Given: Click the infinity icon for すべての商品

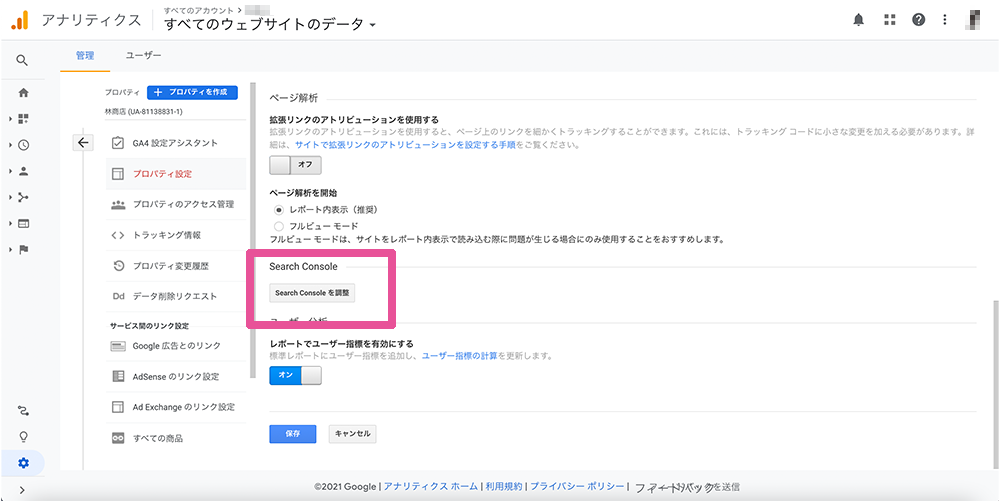Looking at the screenshot, I should (x=117, y=438).
